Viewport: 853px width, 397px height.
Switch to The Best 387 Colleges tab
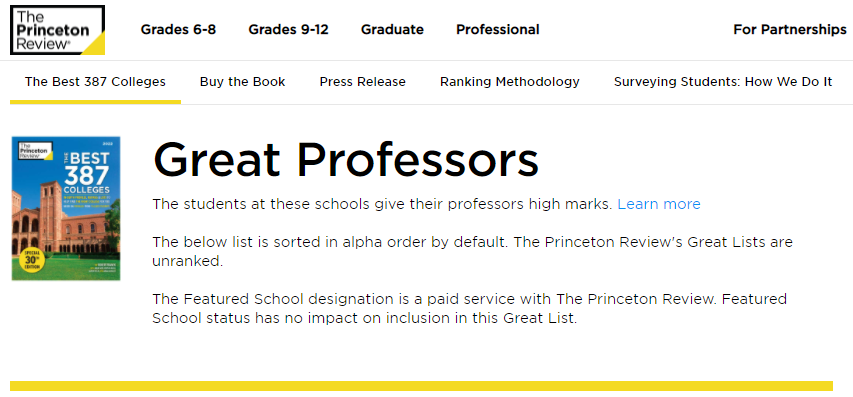point(95,82)
